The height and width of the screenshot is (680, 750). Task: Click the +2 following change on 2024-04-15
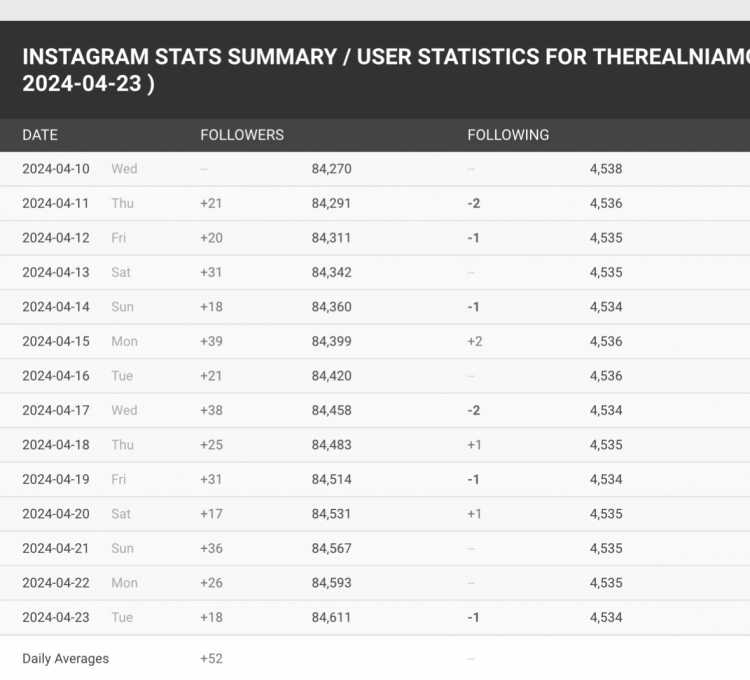tap(475, 341)
